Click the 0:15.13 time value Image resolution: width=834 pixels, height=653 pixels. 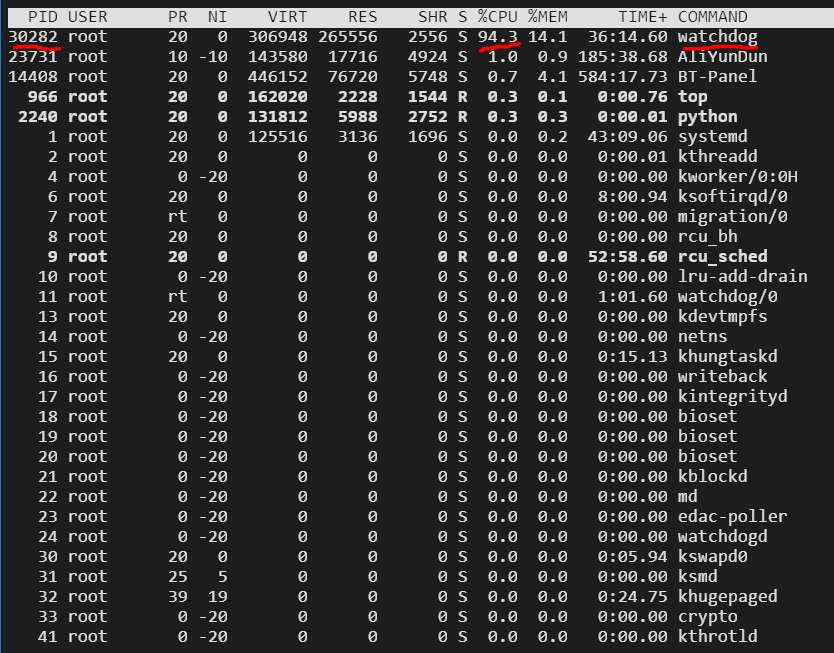point(632,357)
